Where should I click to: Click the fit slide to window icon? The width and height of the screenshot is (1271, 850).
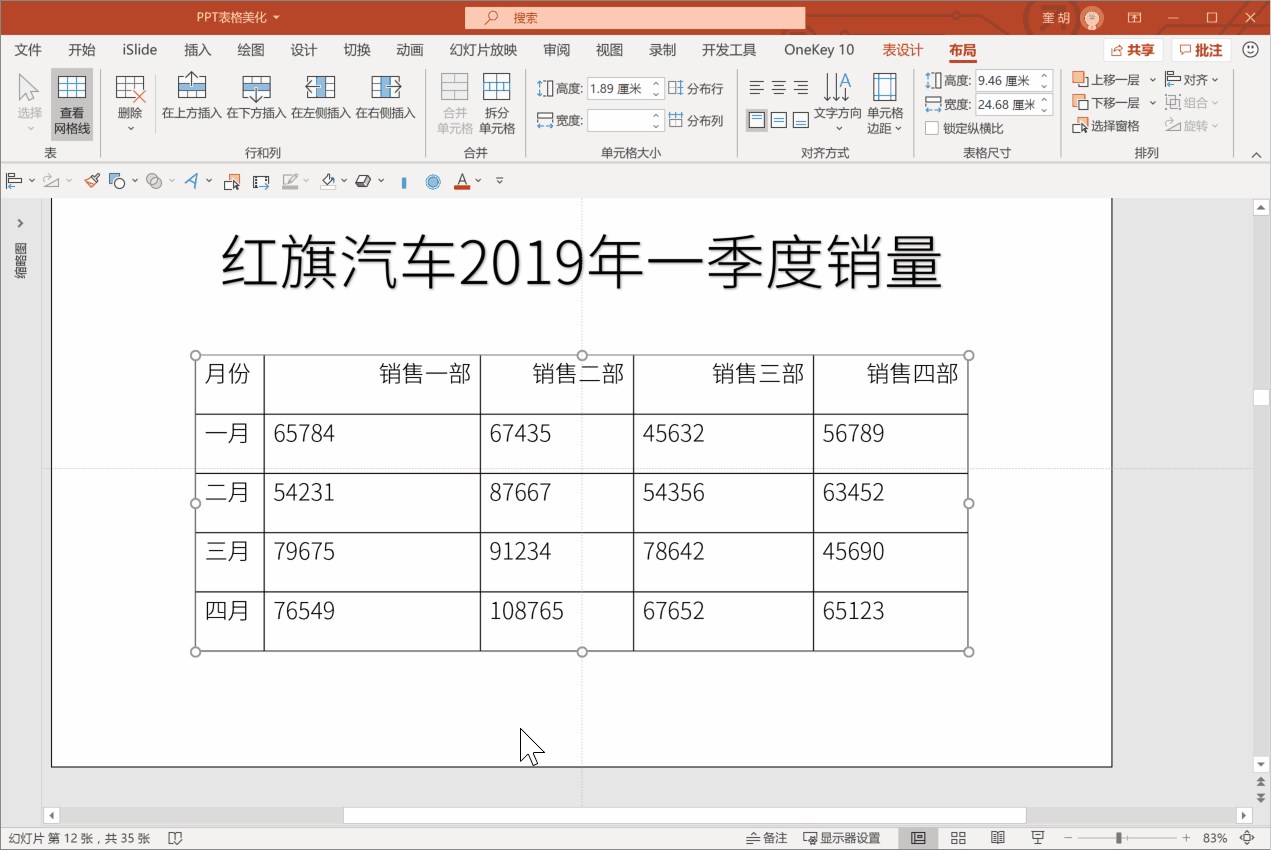[x=1247, y=838]
